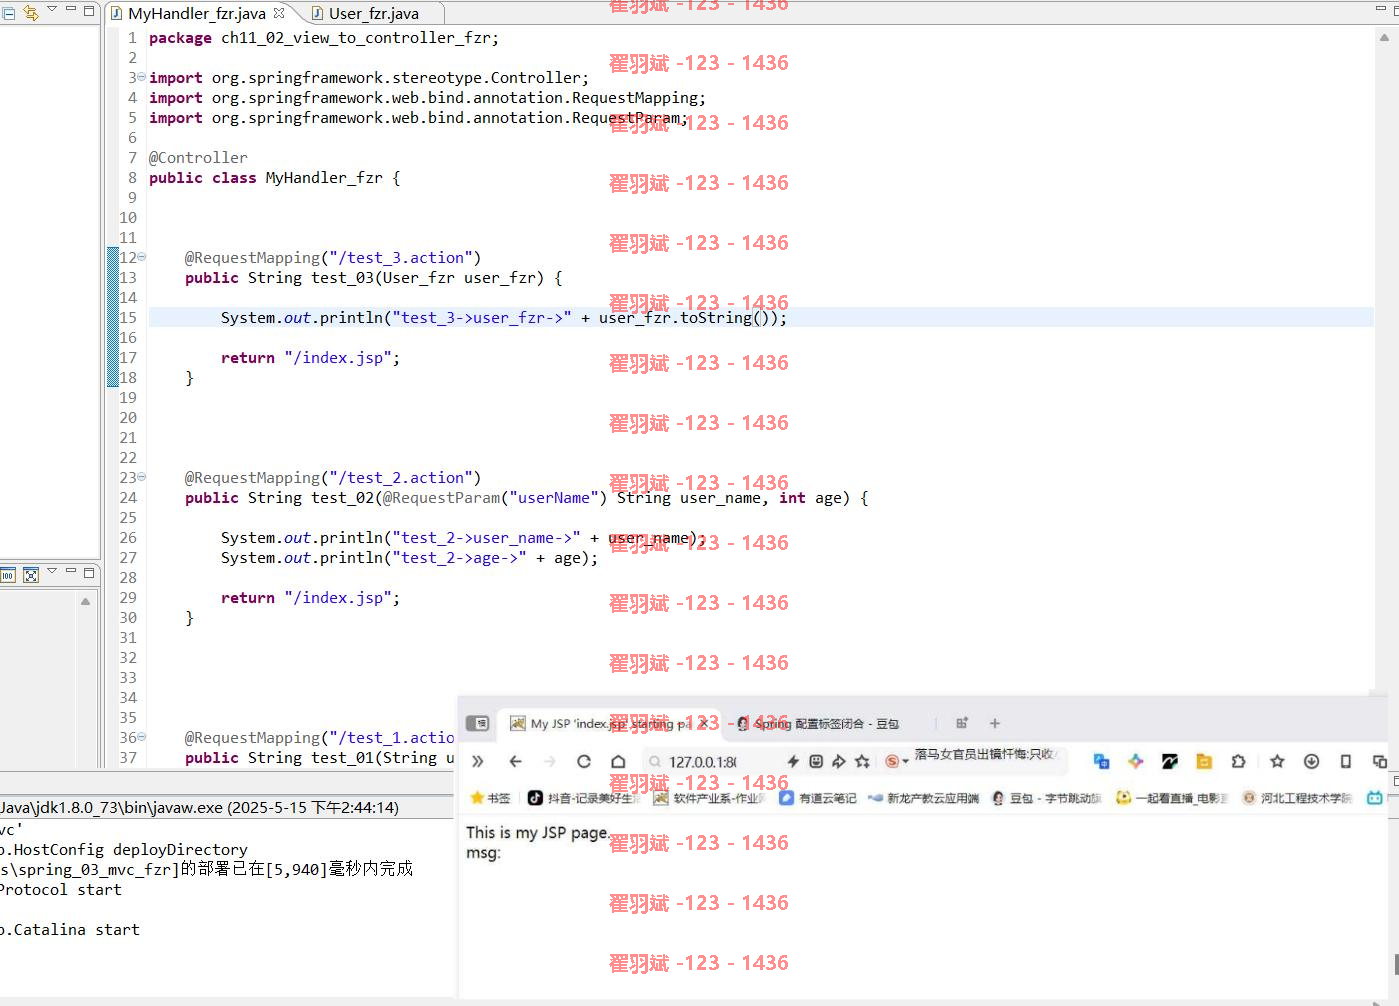Click the focus icon in lower-left panel toolbar
1399x1006 pixels.
tap(31, 575)
